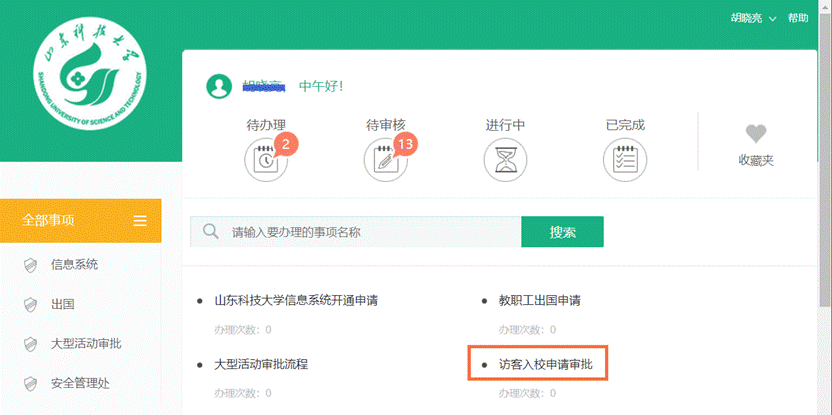Open 教职工出国申请 link
Image resolution: width=832 pixels, height=415 pixels.
(x=539, y=300)
